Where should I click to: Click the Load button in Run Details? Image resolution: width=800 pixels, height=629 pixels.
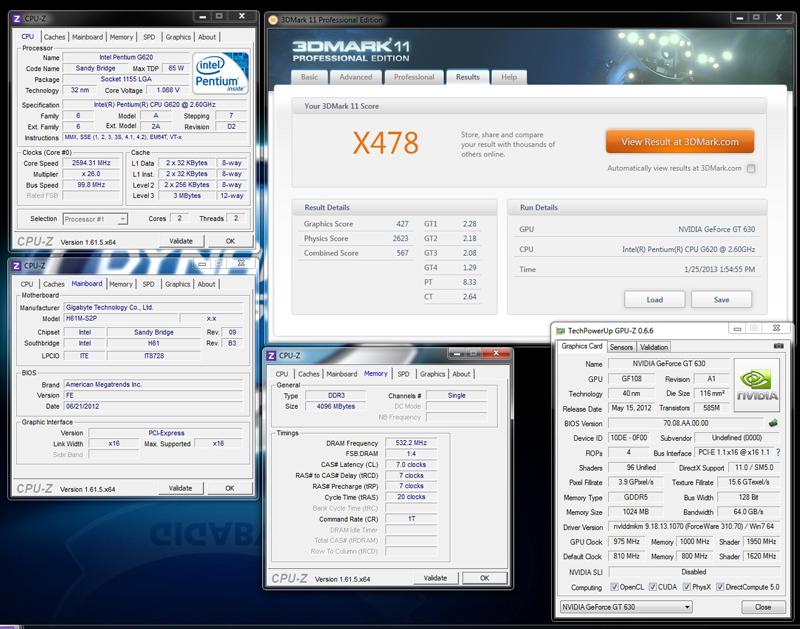[x=655, y=299]
